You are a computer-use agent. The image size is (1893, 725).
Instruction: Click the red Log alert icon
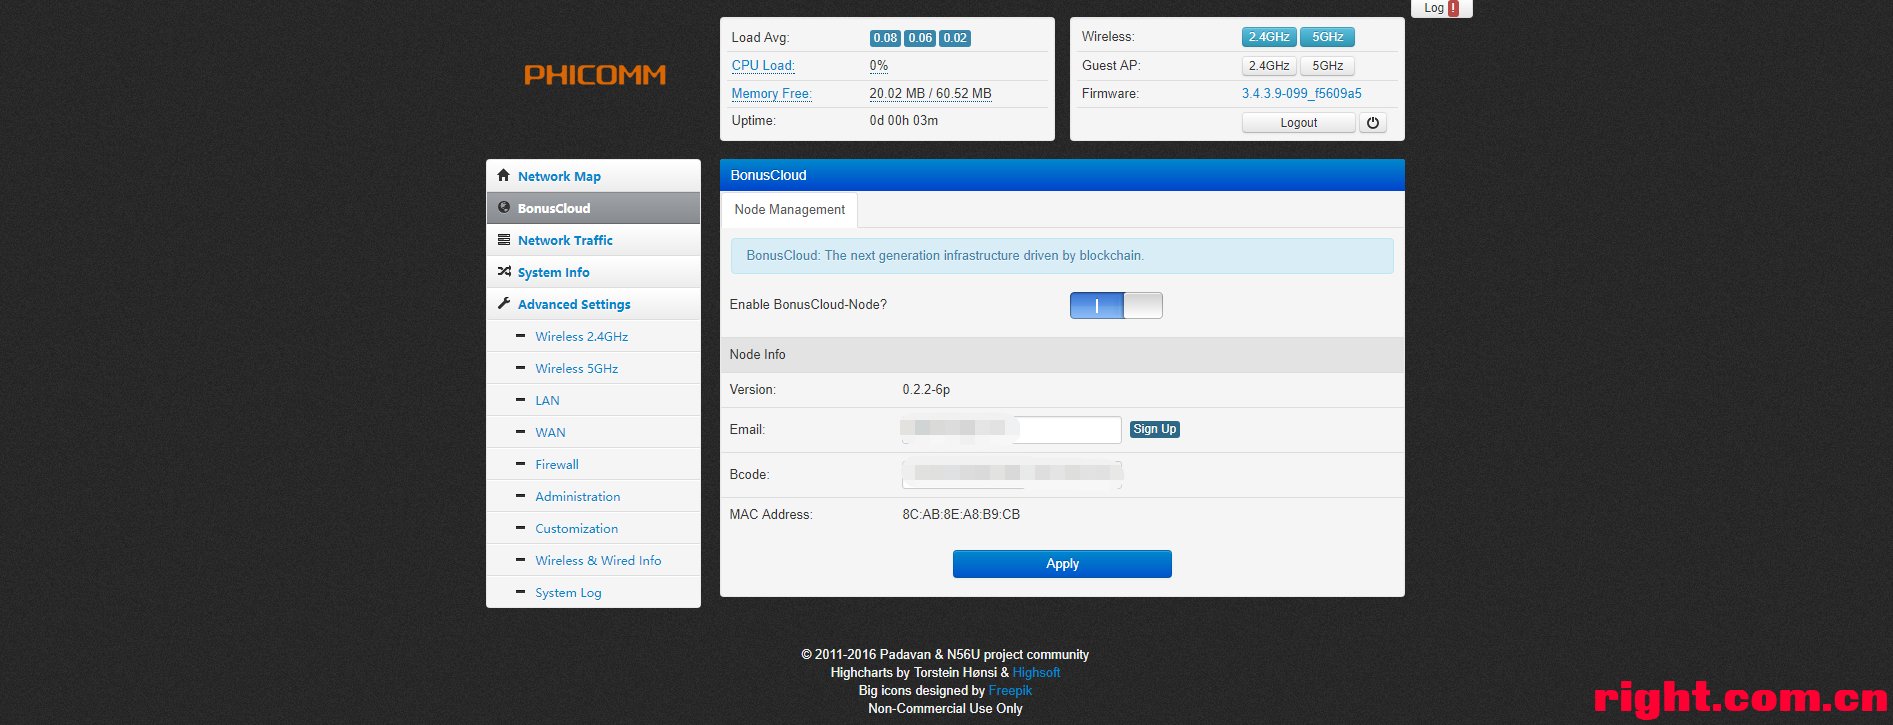1454,8
